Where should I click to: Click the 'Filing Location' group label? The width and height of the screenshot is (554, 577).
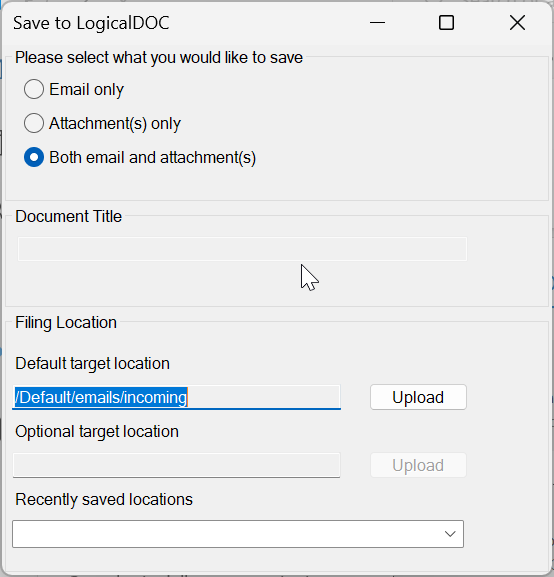click(66, 323)
